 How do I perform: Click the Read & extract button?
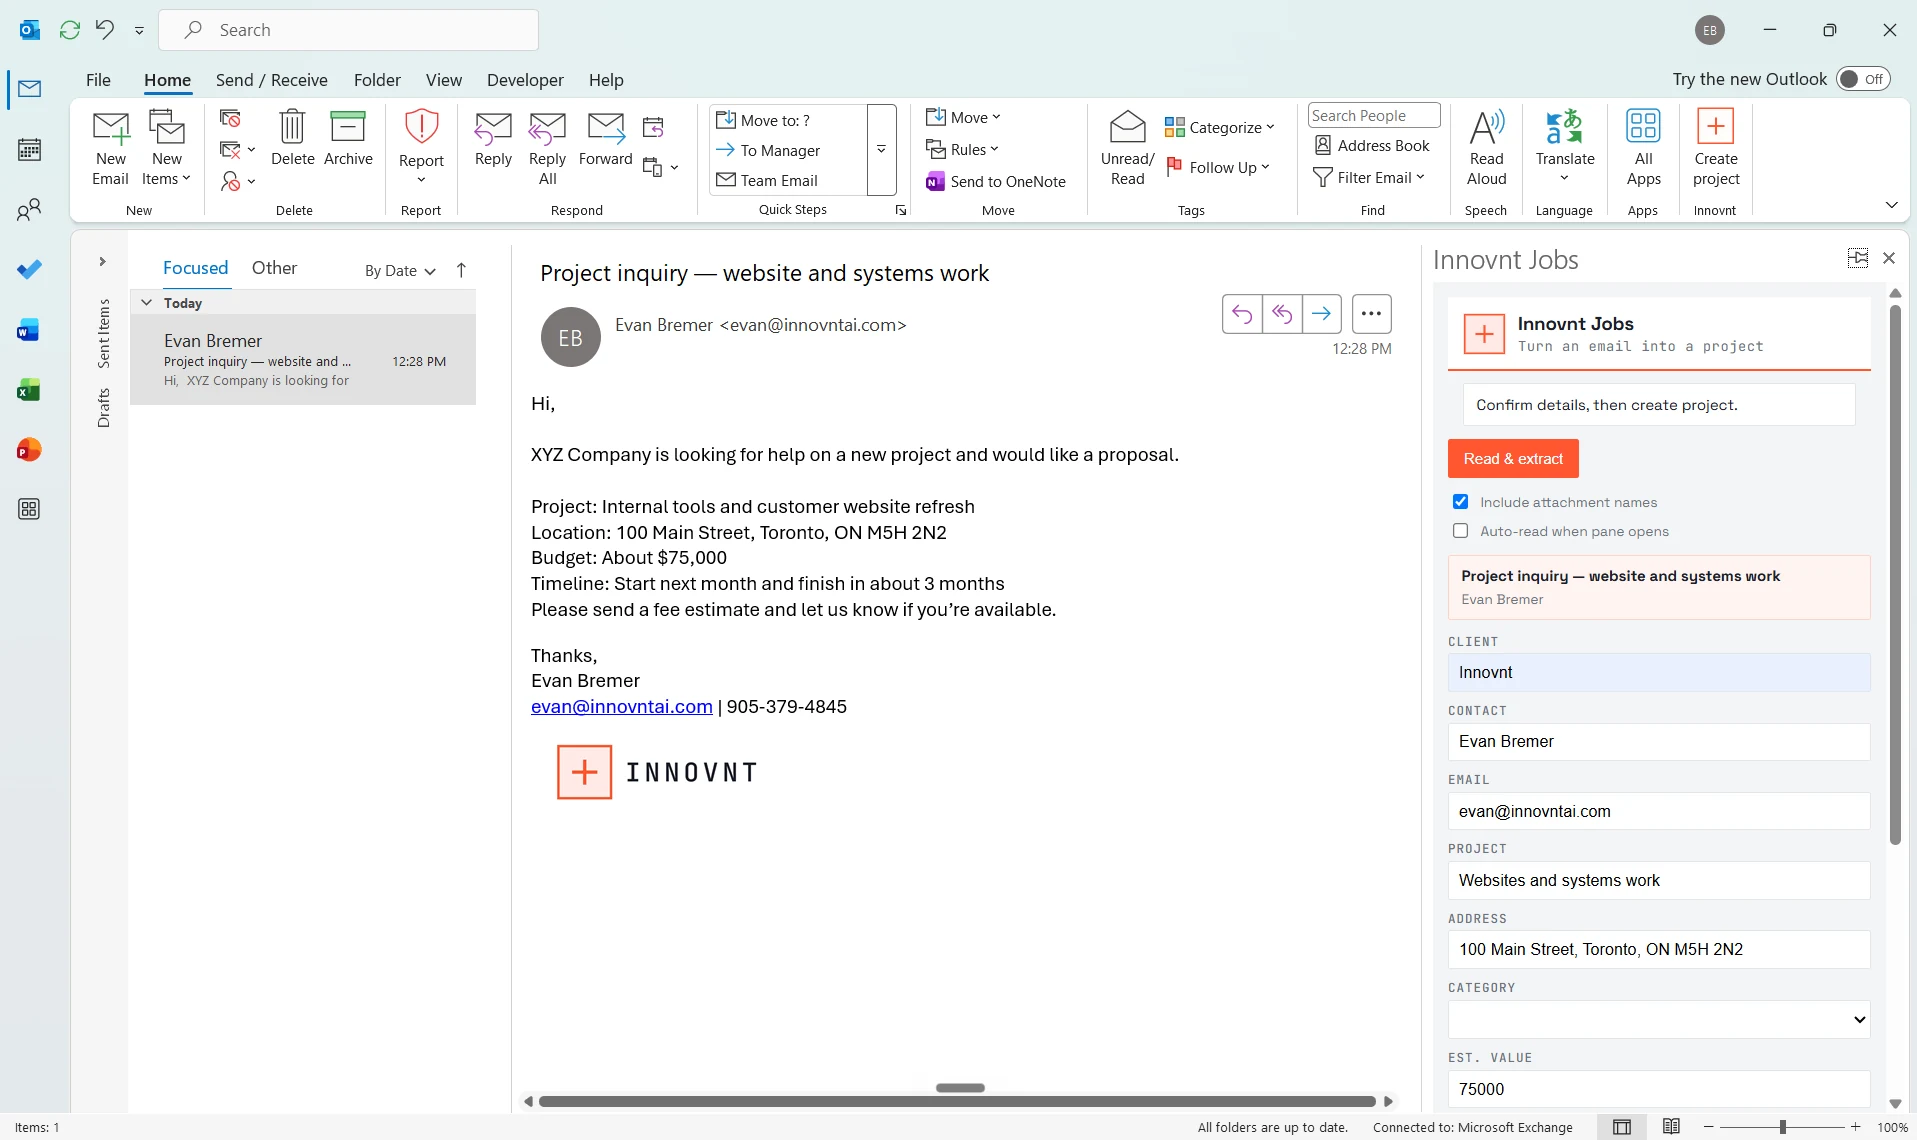(1513, 459)
